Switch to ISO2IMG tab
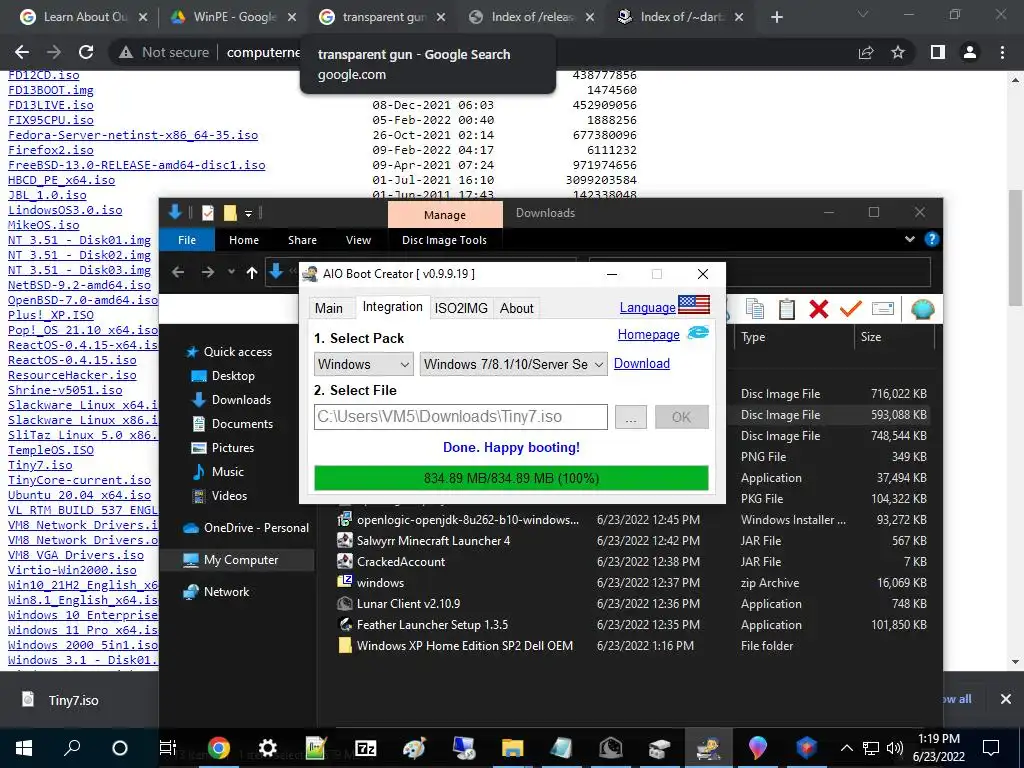Image resolution: width=1024 pixels, height=768 pixels. [x=461, y=308]
